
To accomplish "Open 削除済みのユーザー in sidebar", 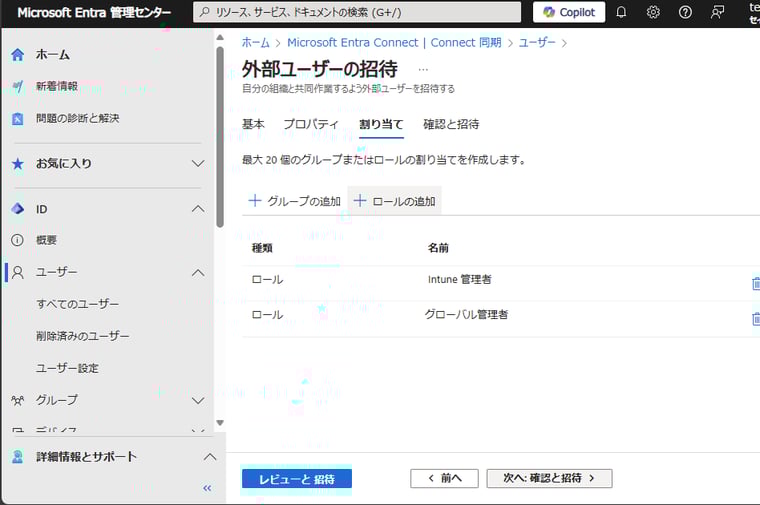I will click(x=83, y=336).
